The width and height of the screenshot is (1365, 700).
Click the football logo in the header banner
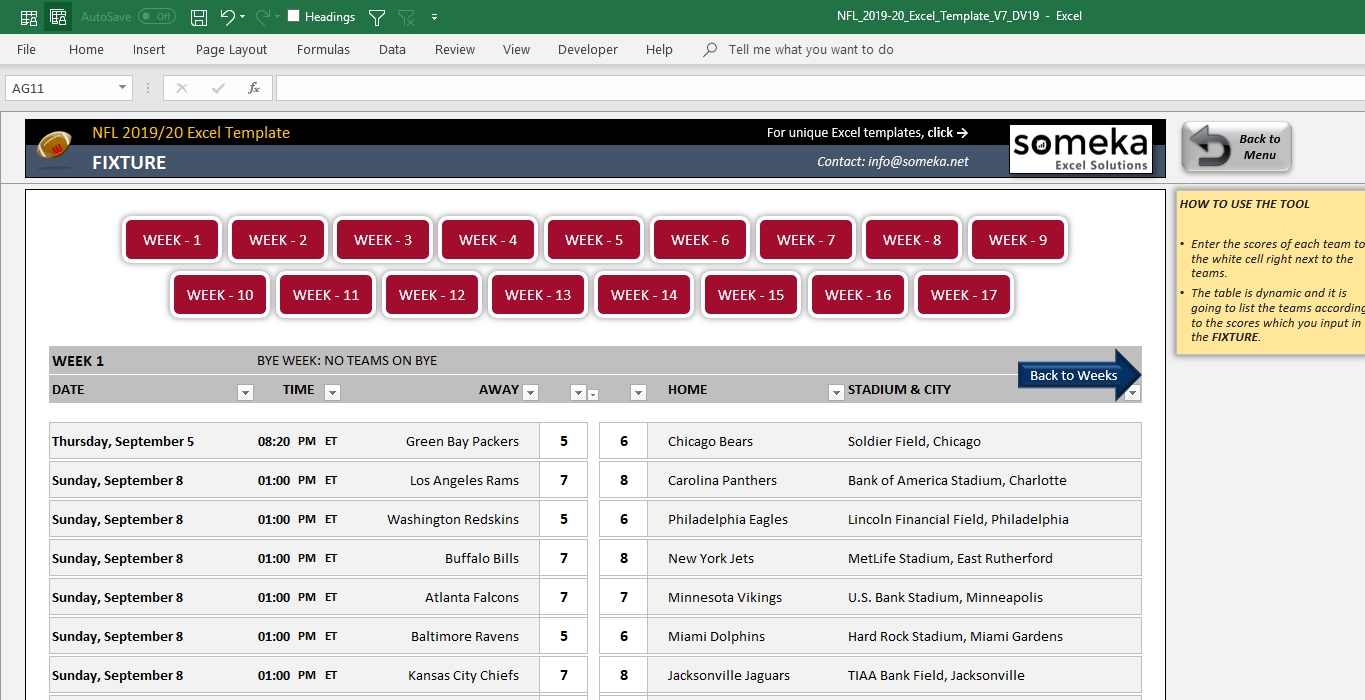[54, 147]
